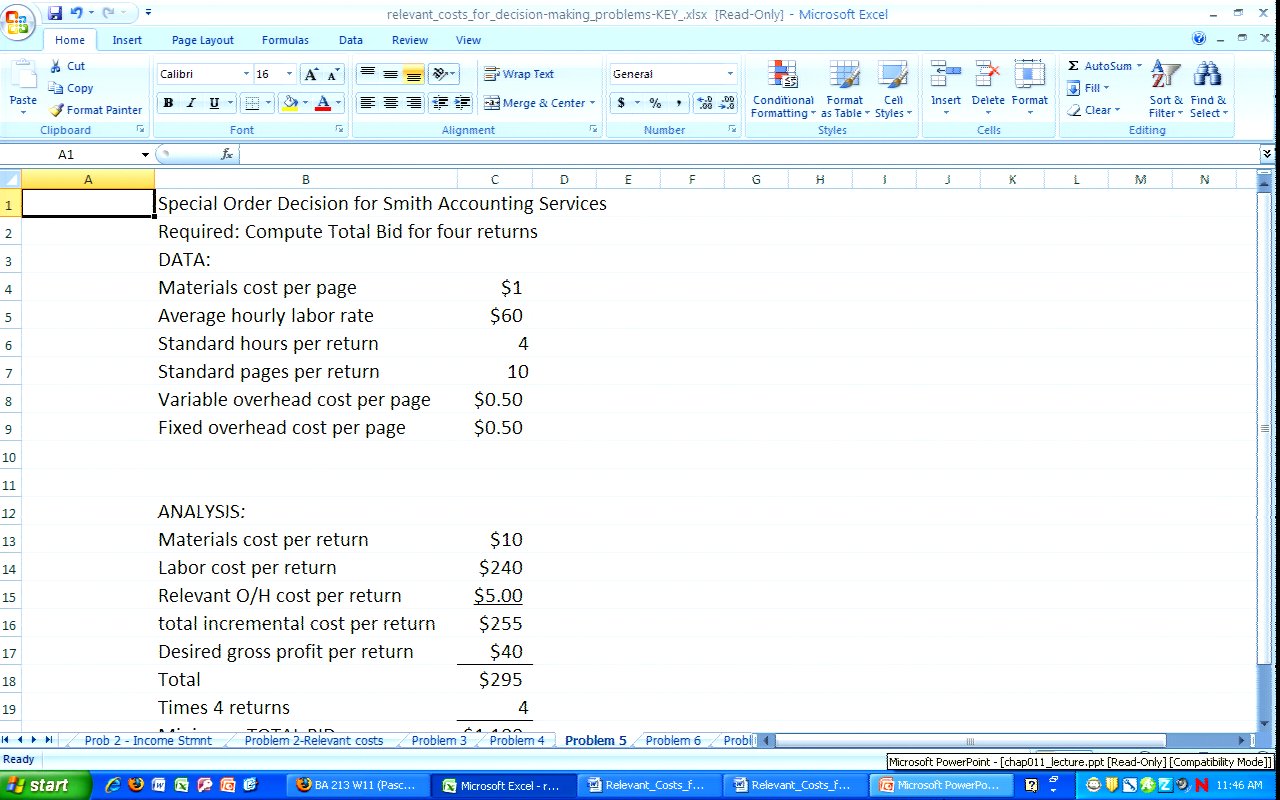
Task: Click the Increase Font Size icon
Action: (312, 74)
